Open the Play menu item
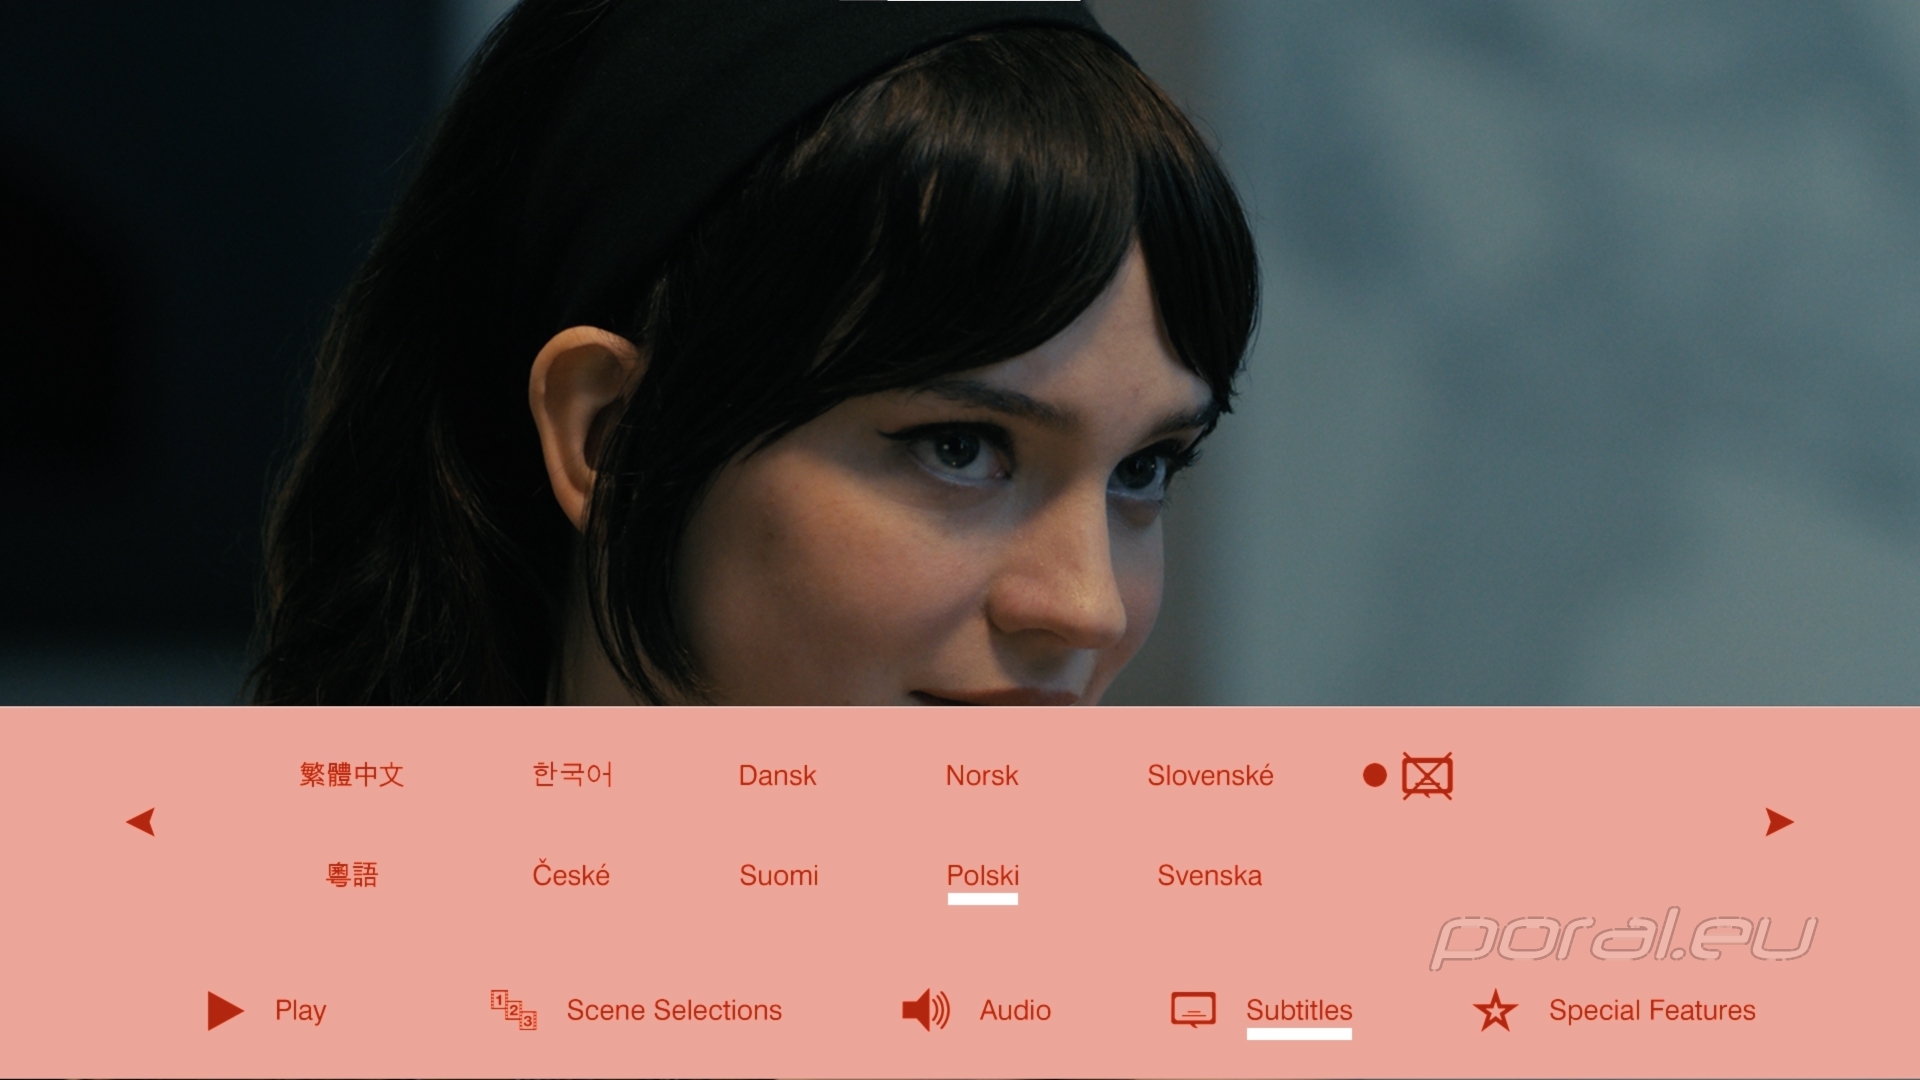Viewport: 1920px width, 1080px height. click(x=301, y=1011)
